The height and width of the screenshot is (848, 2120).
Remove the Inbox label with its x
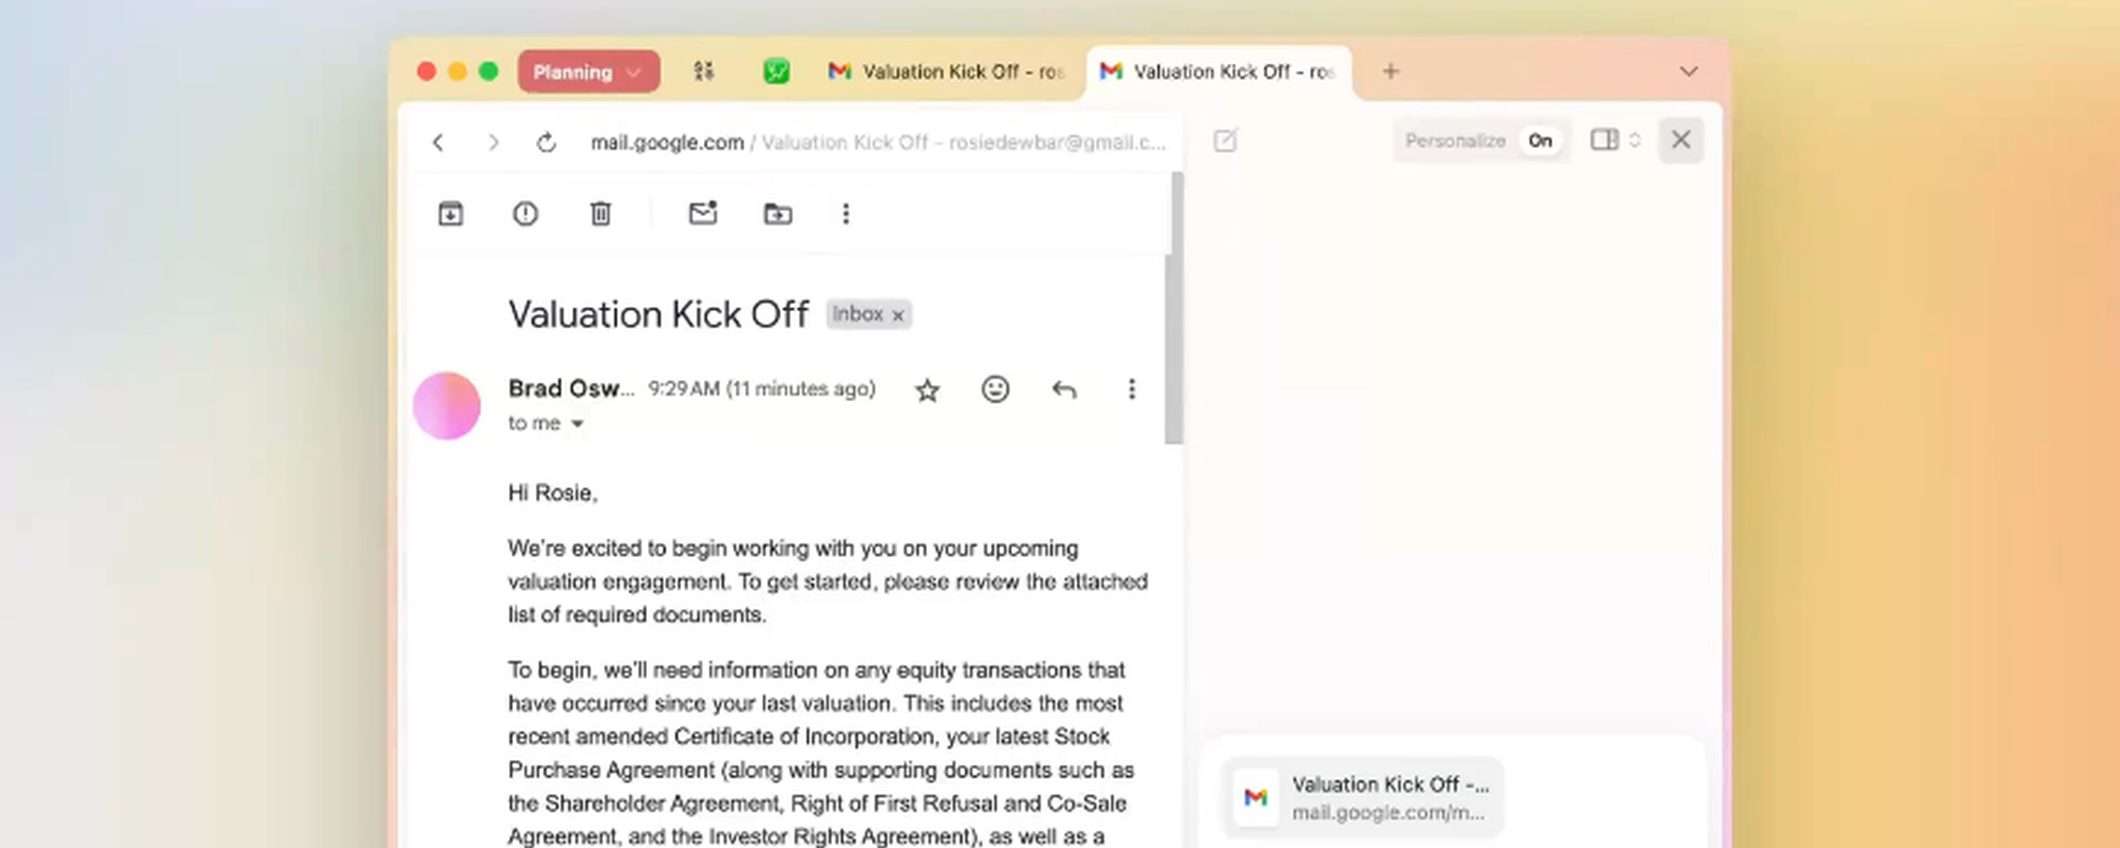pos(898,315)
